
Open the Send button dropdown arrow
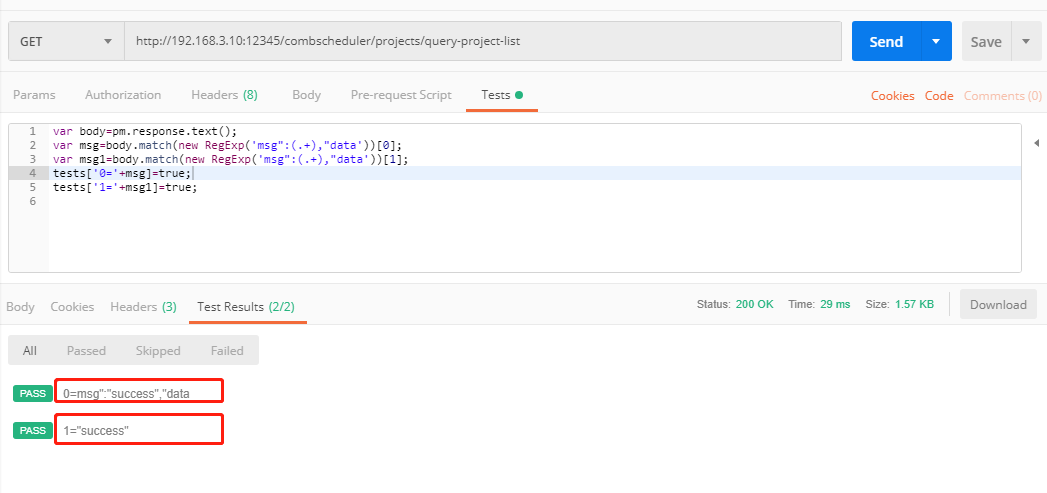(x=936, y=41)
